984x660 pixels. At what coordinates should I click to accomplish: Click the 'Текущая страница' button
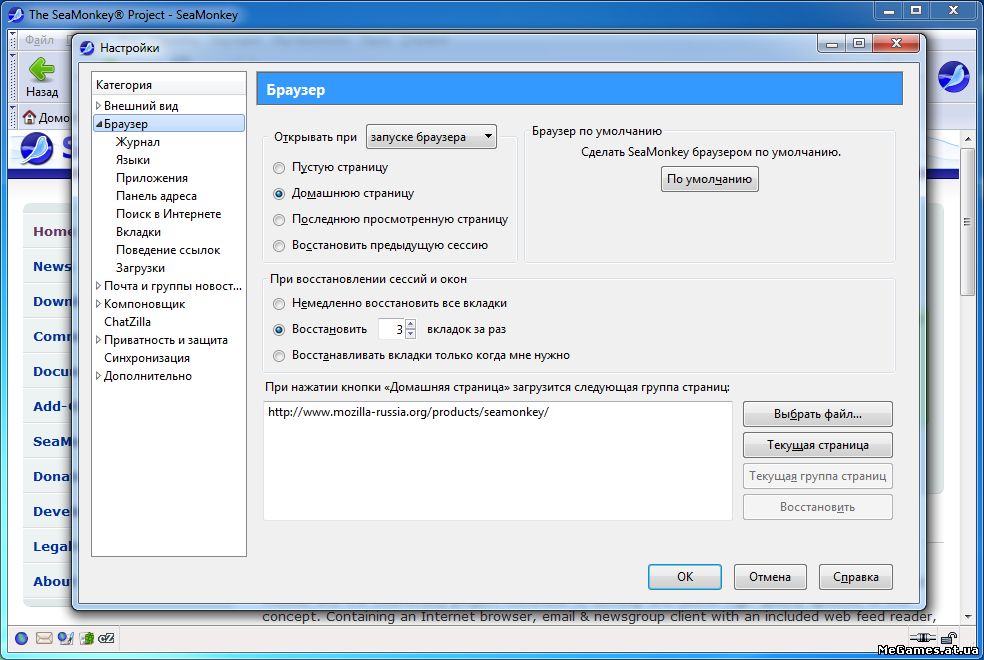point(818,445)
